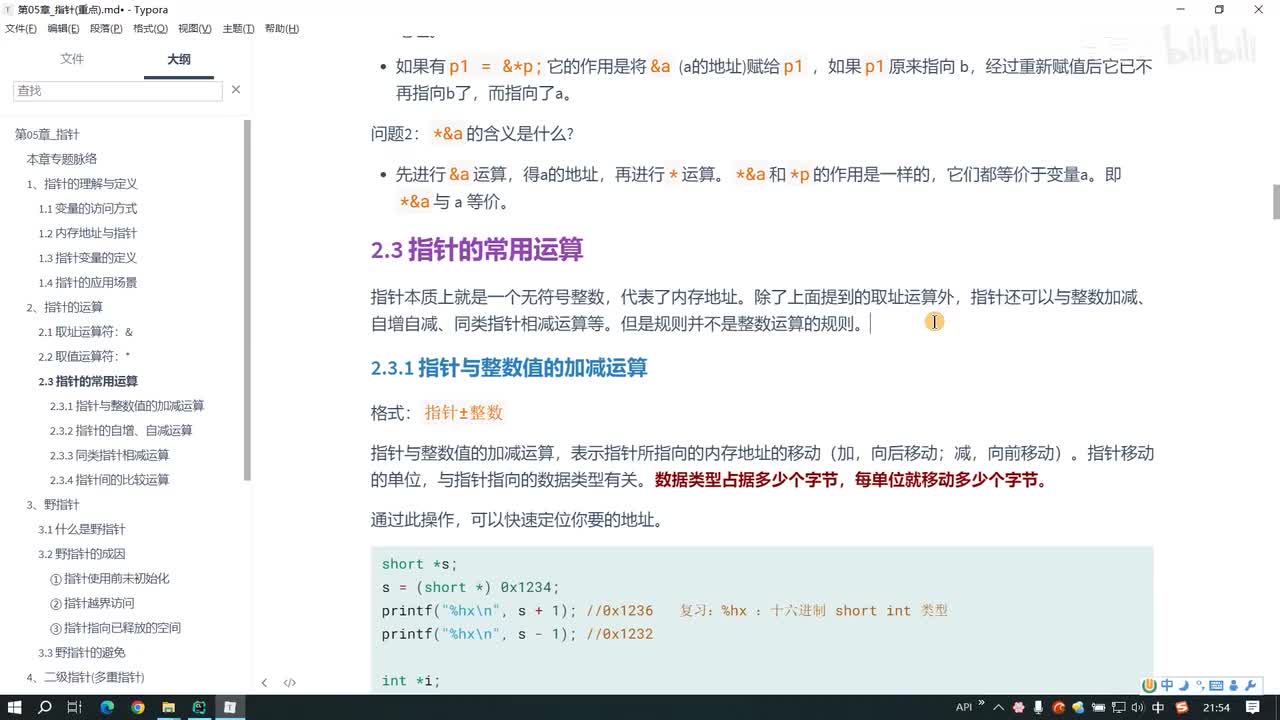Viewport: 1280px width, 720px height.
Task: Jump to 3.1 什么是野指针
Action: coord(82,529)
